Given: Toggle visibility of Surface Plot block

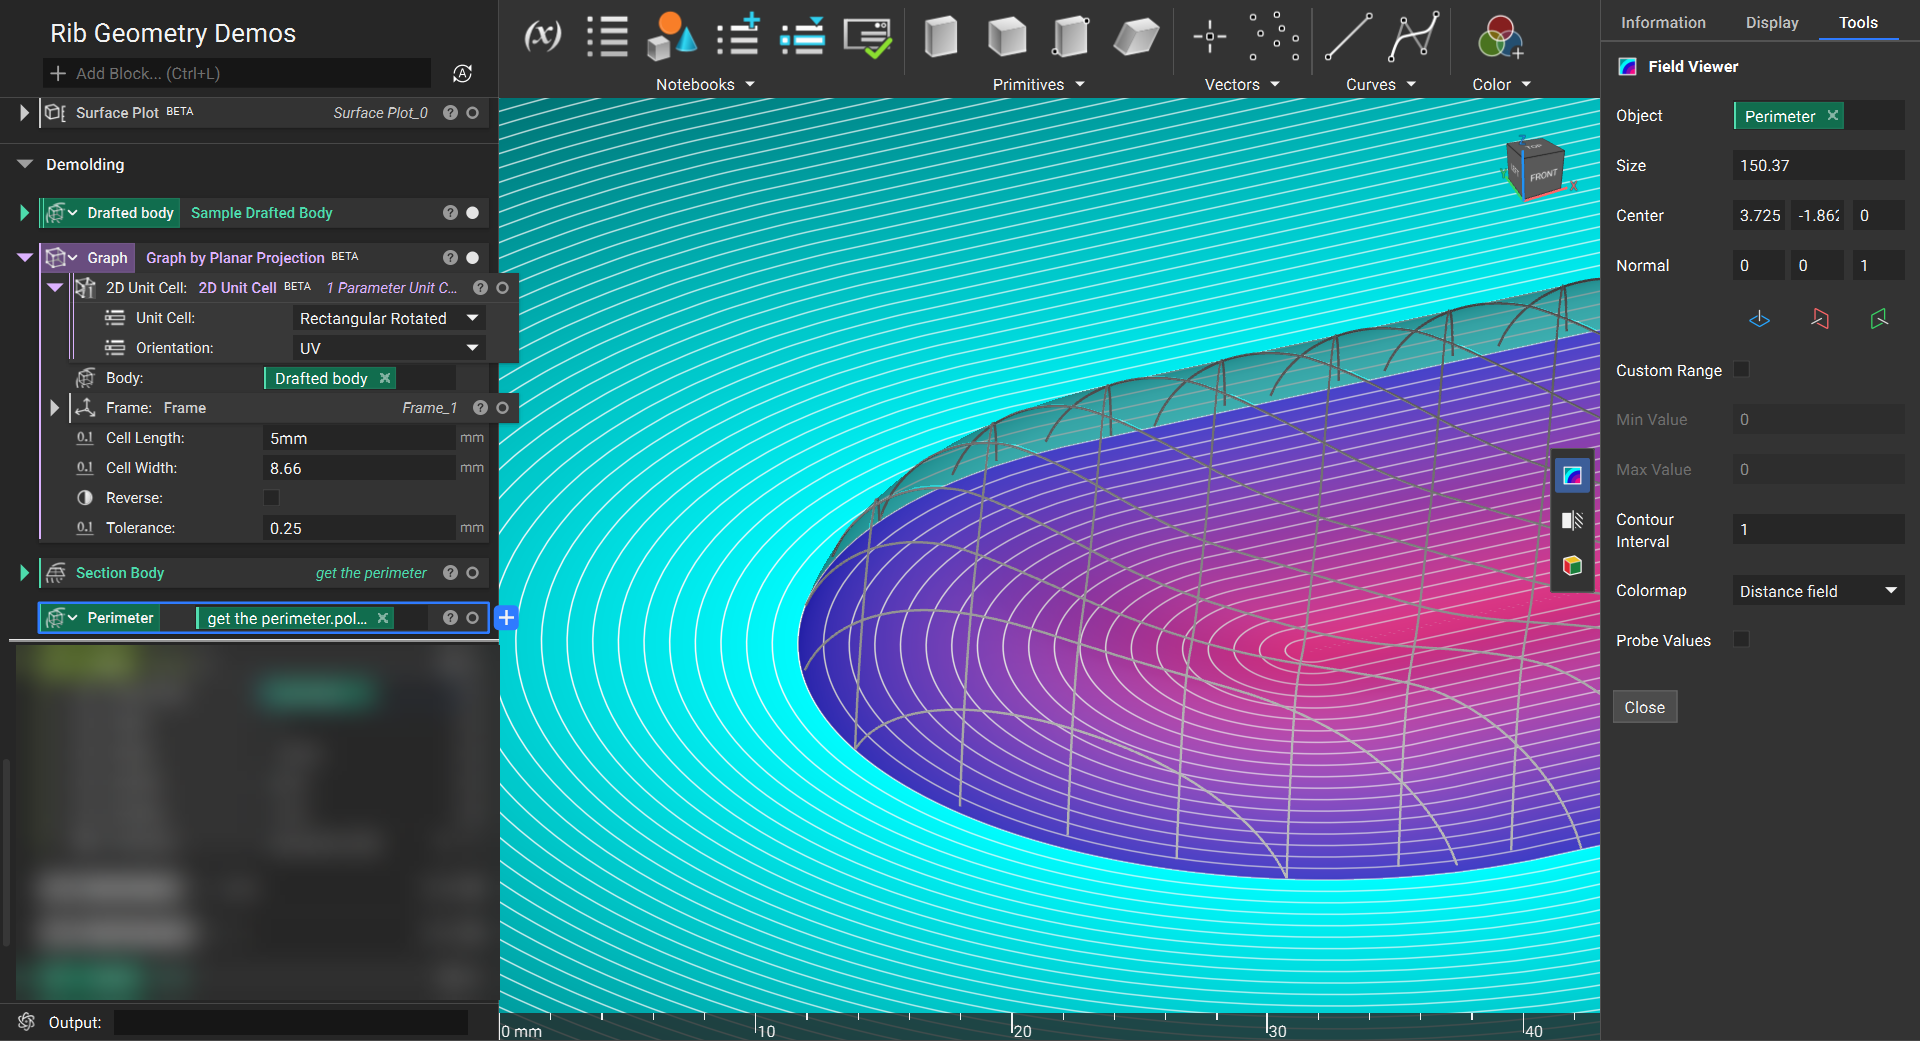Looking at the screenshot, I should pos(472,113).
